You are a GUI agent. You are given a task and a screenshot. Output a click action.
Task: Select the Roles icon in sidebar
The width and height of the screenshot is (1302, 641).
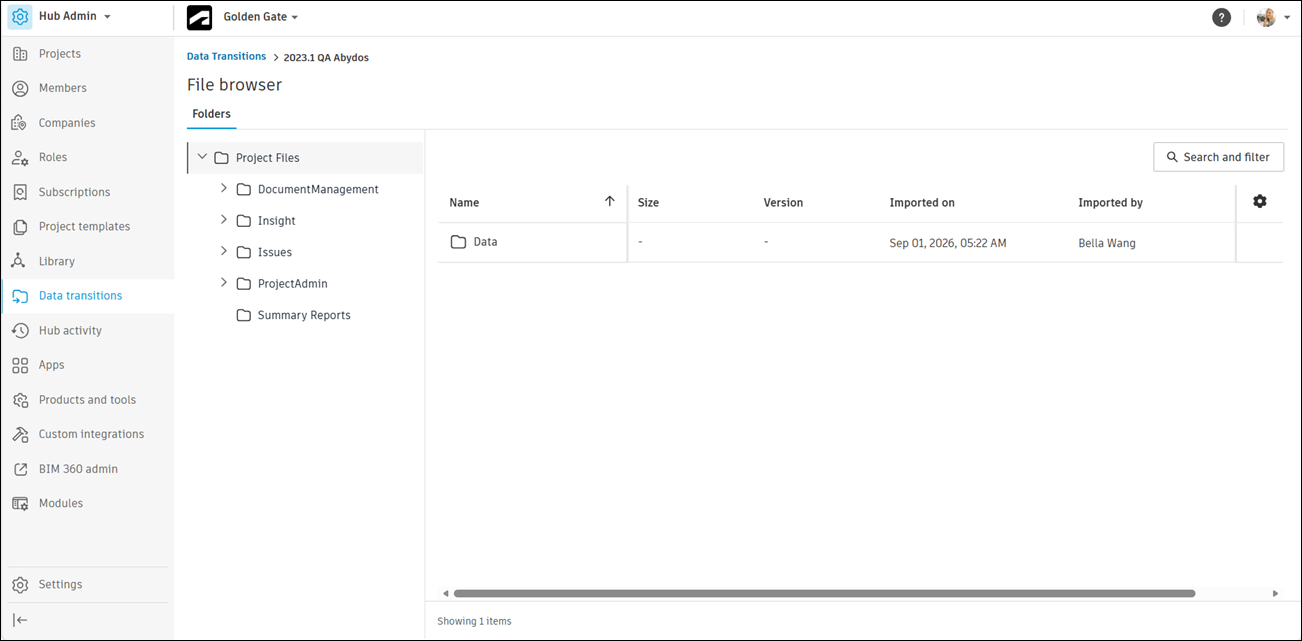pos(20,157)
